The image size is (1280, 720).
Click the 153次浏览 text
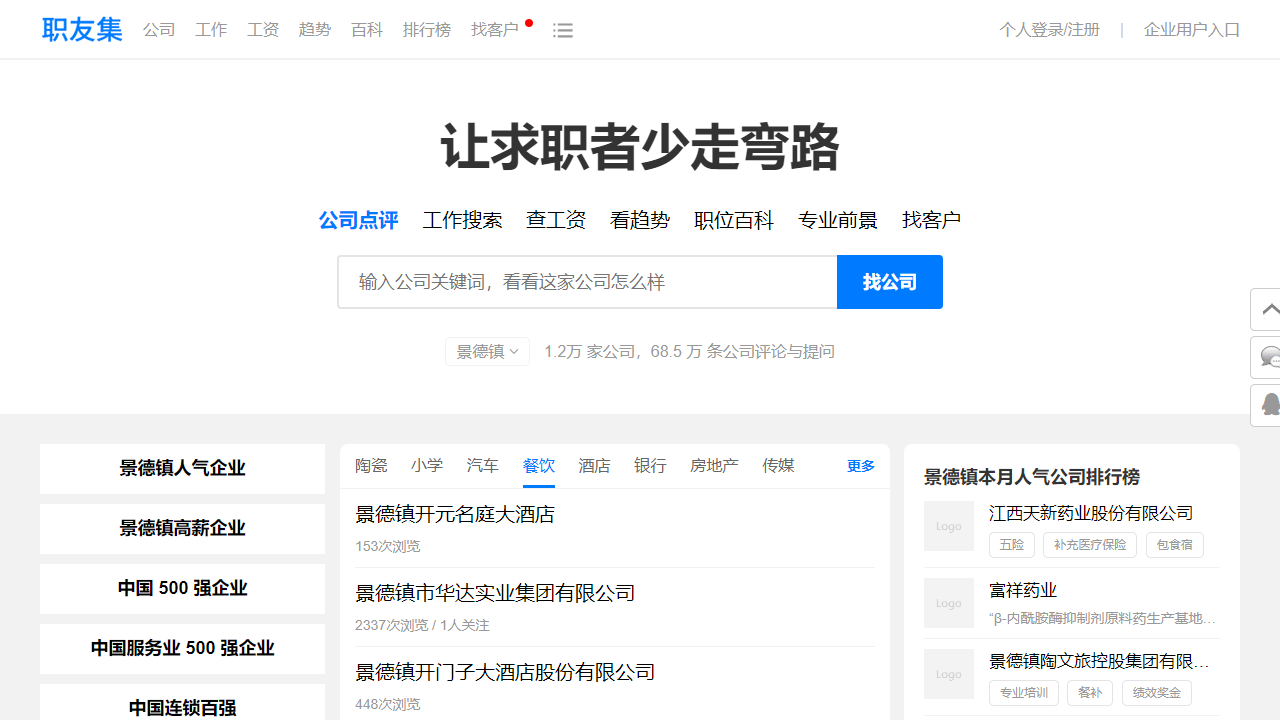tap(388, 546)
